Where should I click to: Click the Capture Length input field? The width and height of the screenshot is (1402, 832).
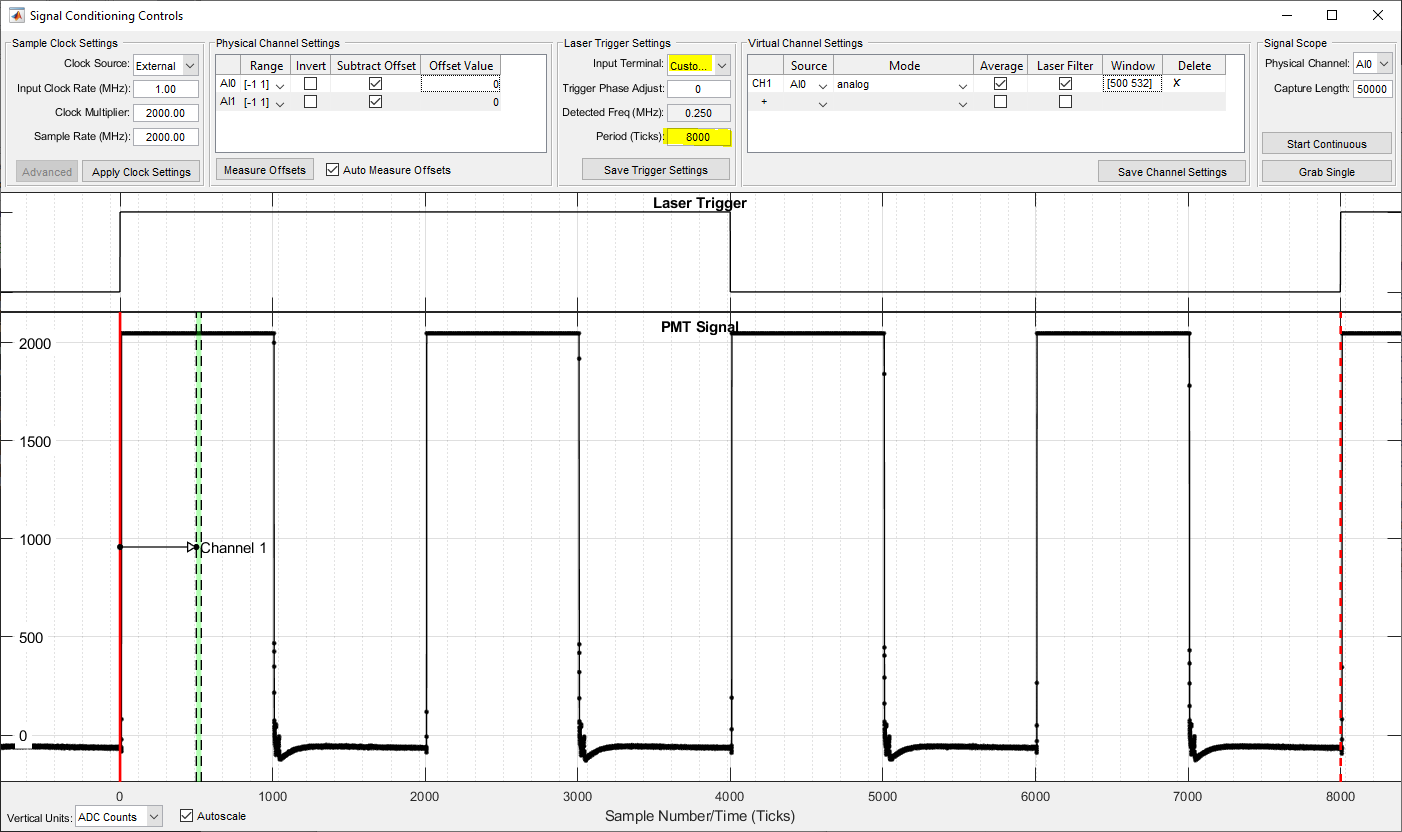coord(1372,89)
